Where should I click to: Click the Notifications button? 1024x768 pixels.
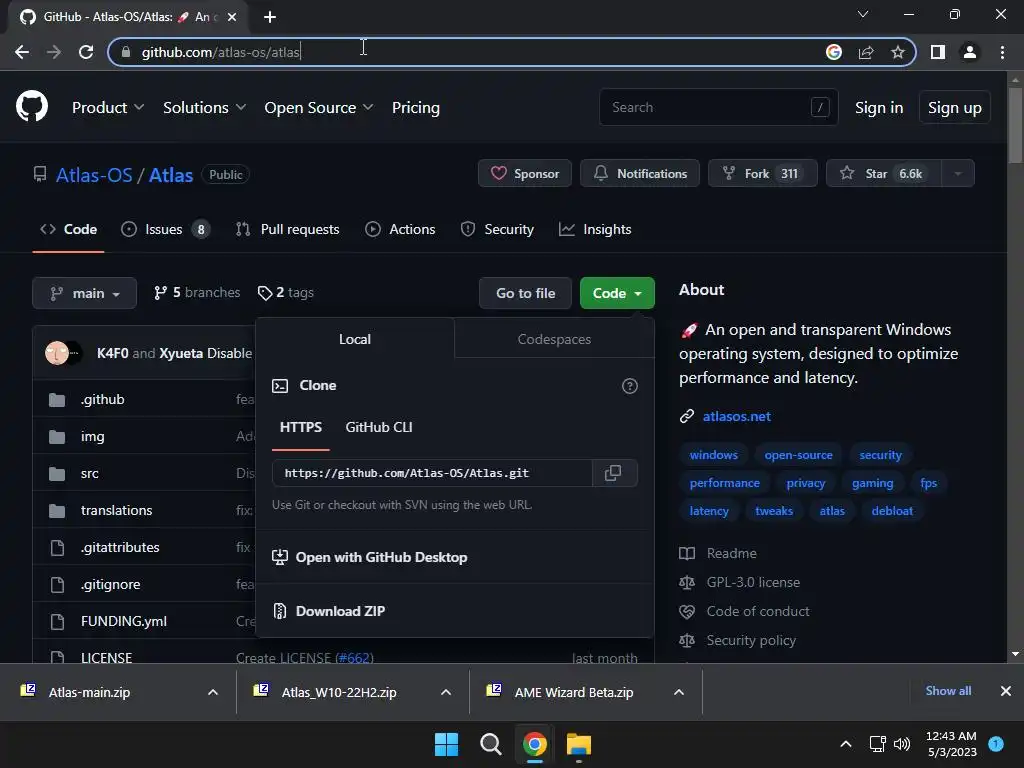[640, 174]
